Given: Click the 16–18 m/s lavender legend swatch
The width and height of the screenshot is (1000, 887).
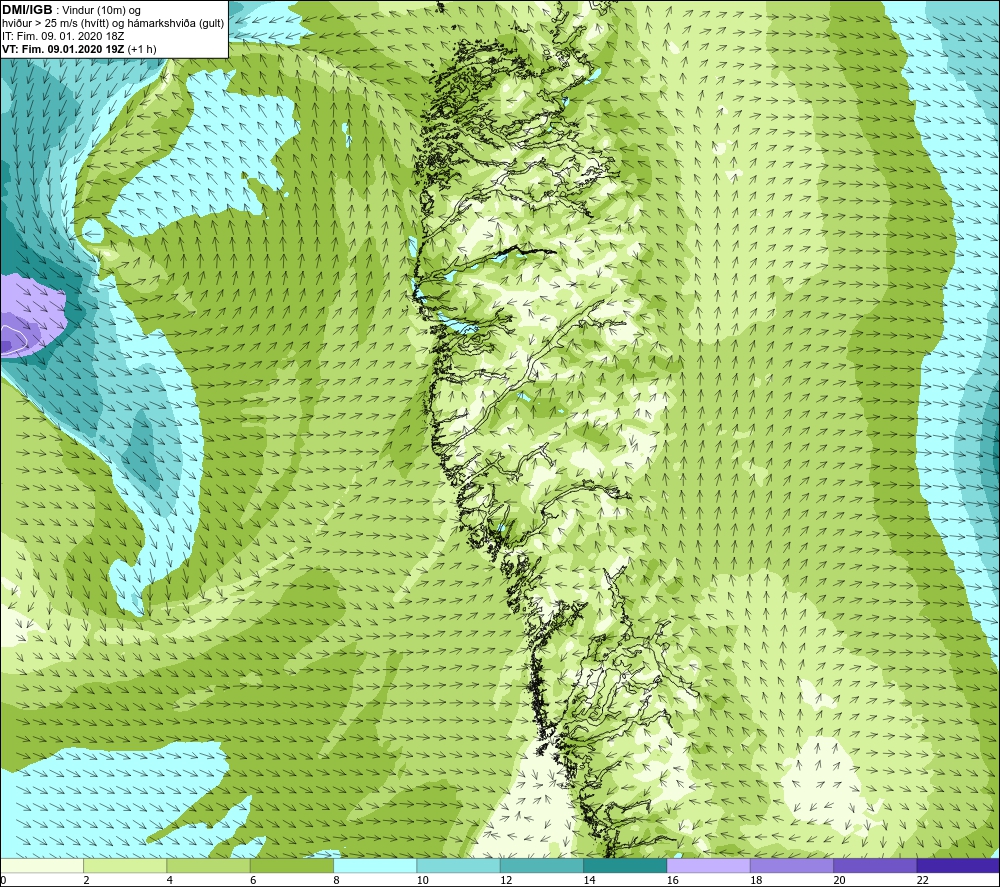Looking at the screenshot, I should pyautogui.click(x=709, y=865).
